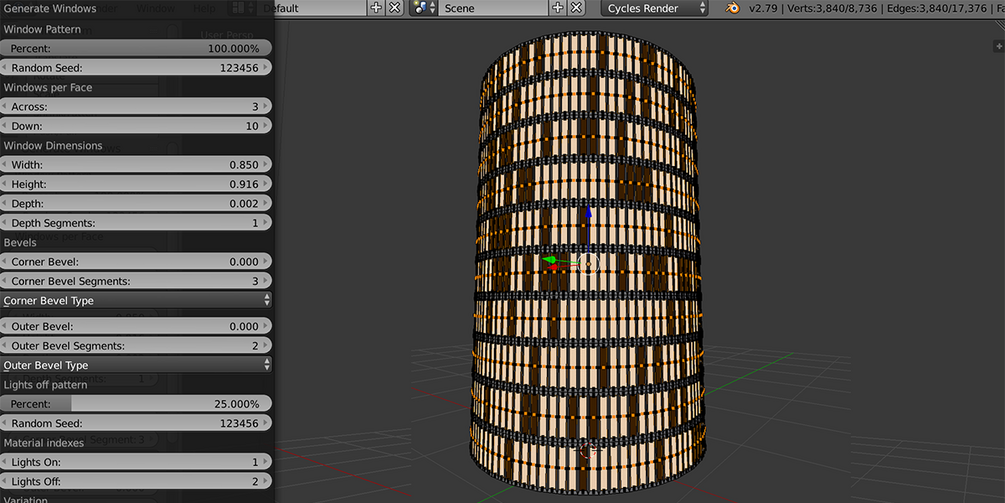
Task: Increase Outer Bevel with its right arrow
Action: (266, 326)
